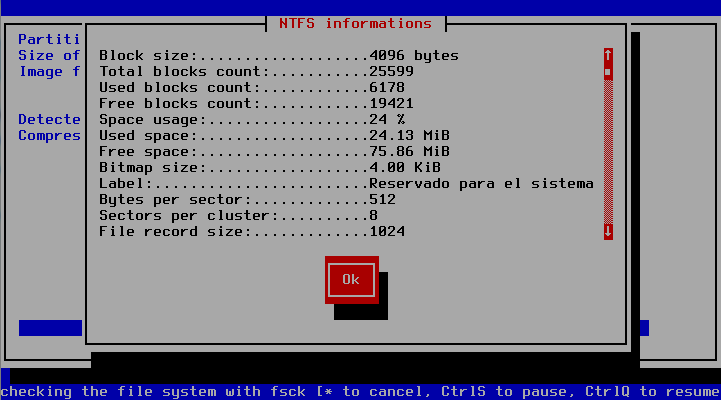Click the Free blocks count entry
Screen dimensions: 721x400
pyautogui.click(x=256, y=104)
